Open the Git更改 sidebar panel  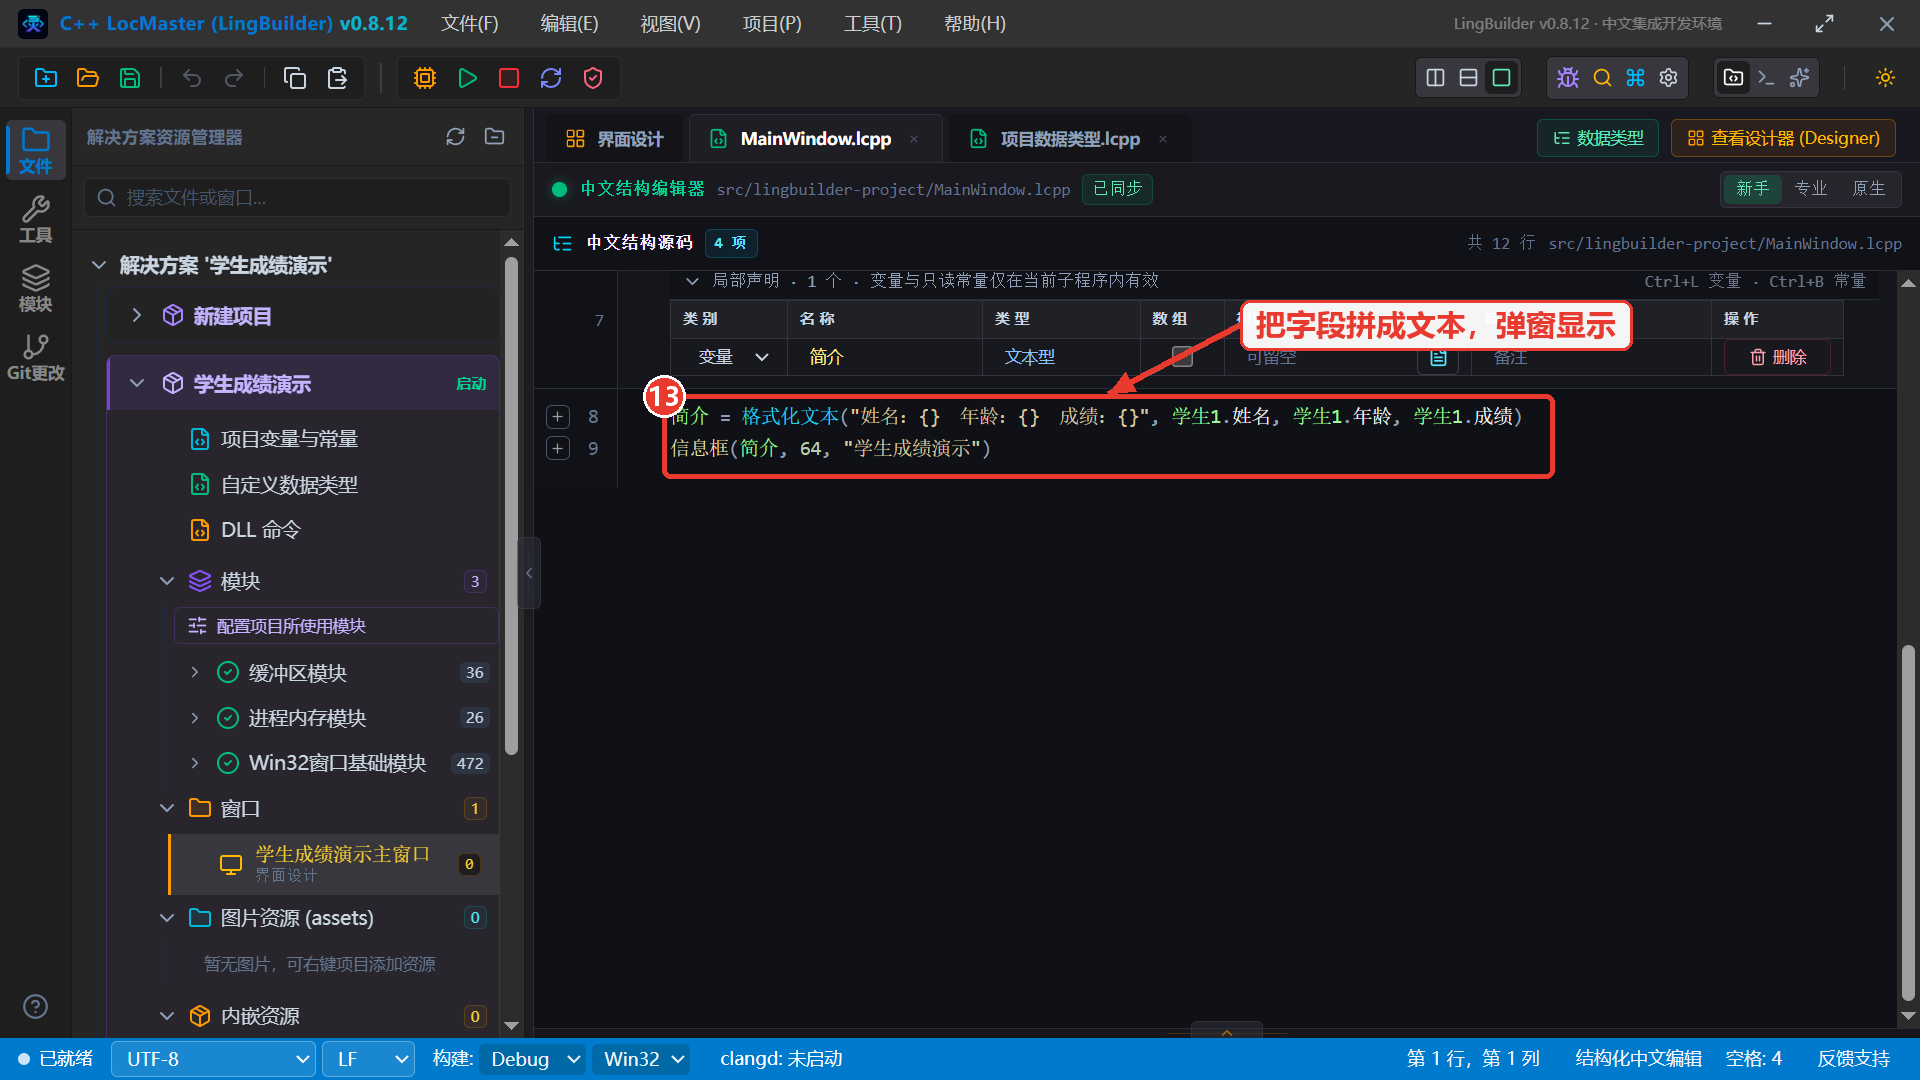tap(36, 358)
